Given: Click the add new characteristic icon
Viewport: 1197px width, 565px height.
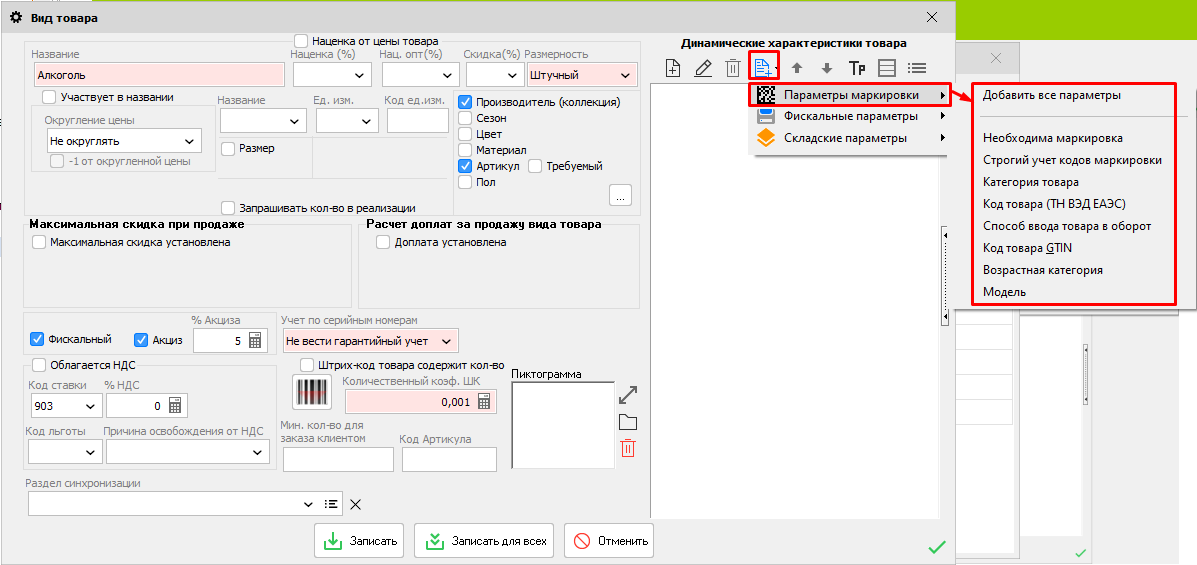Looking at the screenshot, I should (673, 68).
